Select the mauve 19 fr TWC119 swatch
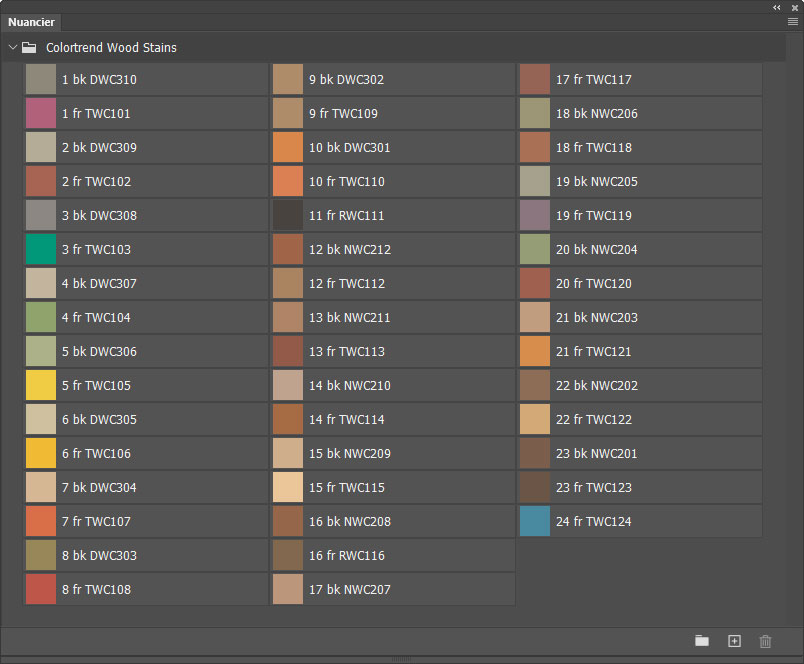Screen dimensions: 804x664 click(x=535, y=215)
